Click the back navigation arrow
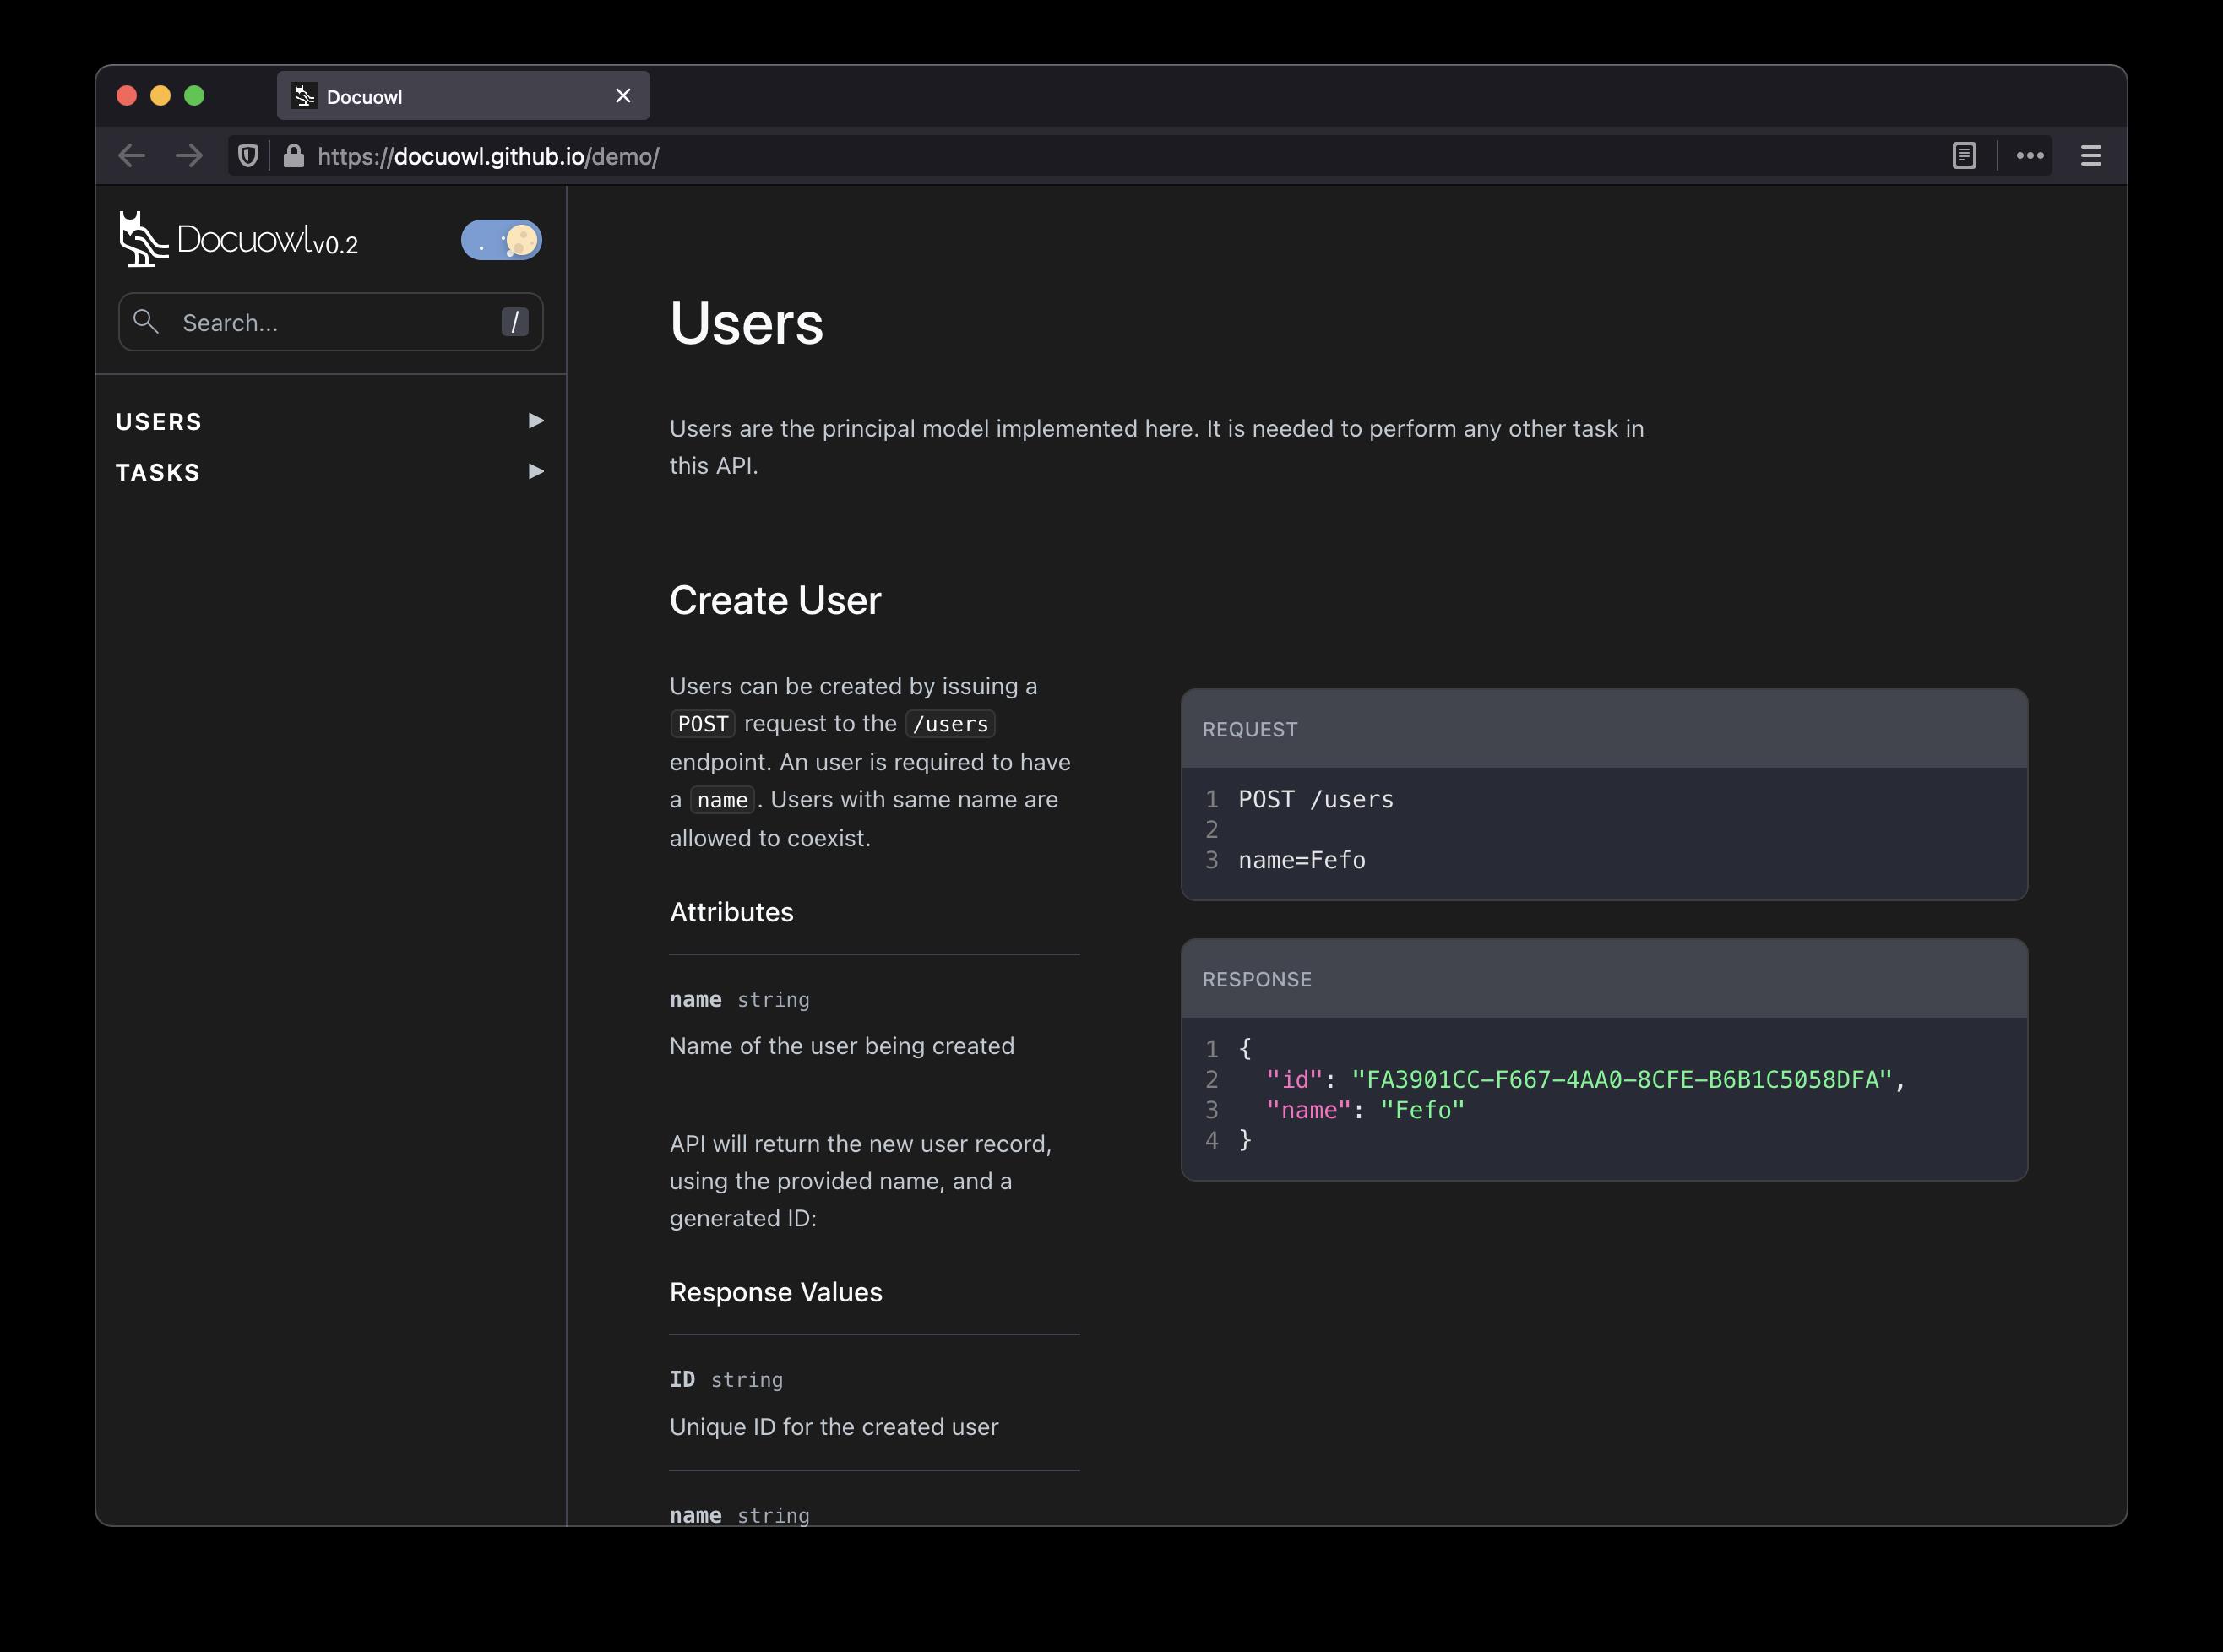2223x1652 pixels. [133, 156]
